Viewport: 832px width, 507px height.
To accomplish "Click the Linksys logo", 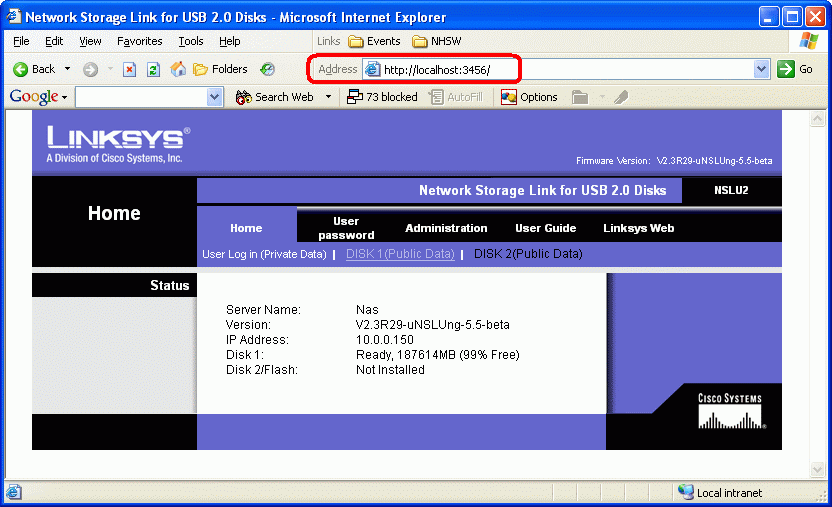I will (x=118, y=144).
